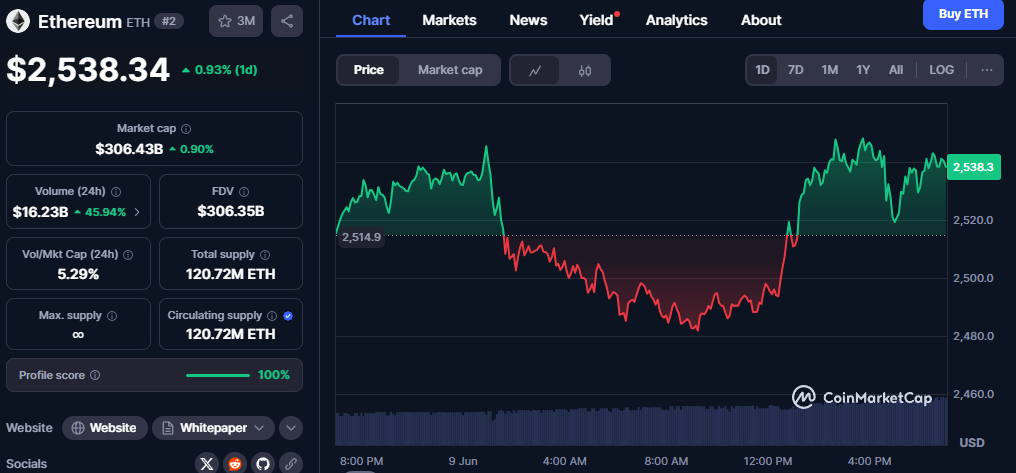Click the 2,500.0 price axis label
Viewport: 1016px width, 473px height.
tap(973, 279)
